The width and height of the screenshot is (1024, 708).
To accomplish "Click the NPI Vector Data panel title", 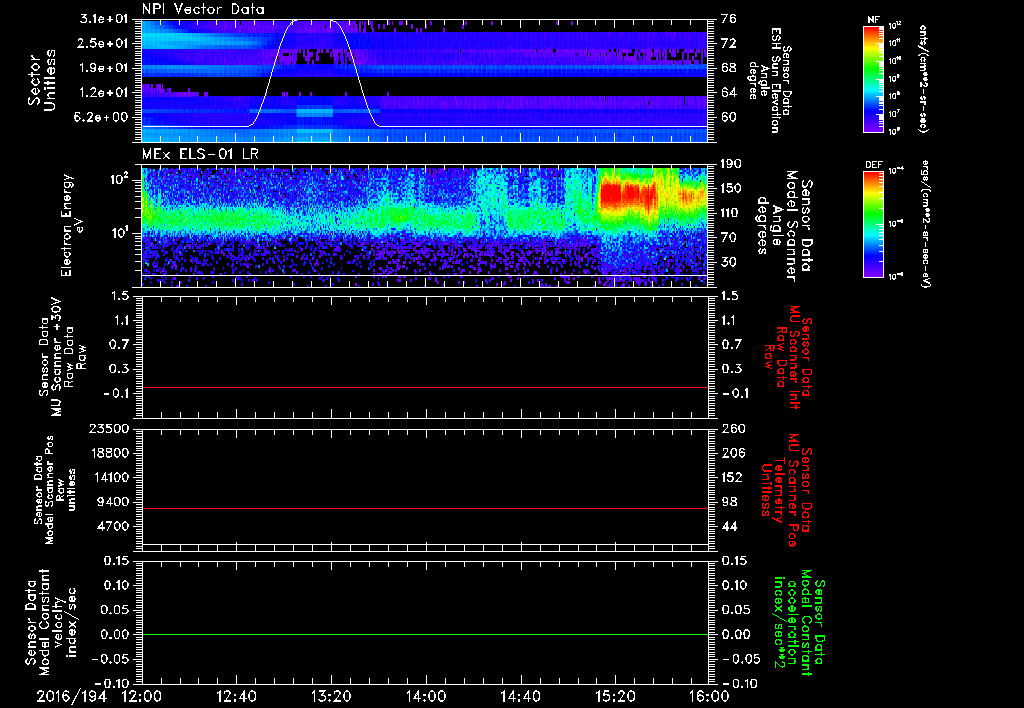I will pyautogui.click(x=203, y=9).
